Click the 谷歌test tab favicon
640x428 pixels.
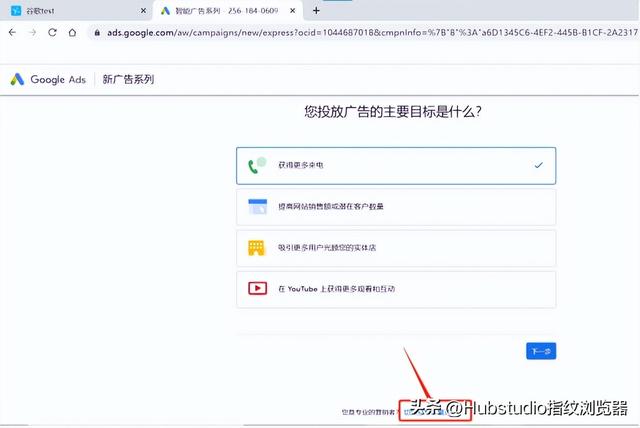(x=16, y=11)
